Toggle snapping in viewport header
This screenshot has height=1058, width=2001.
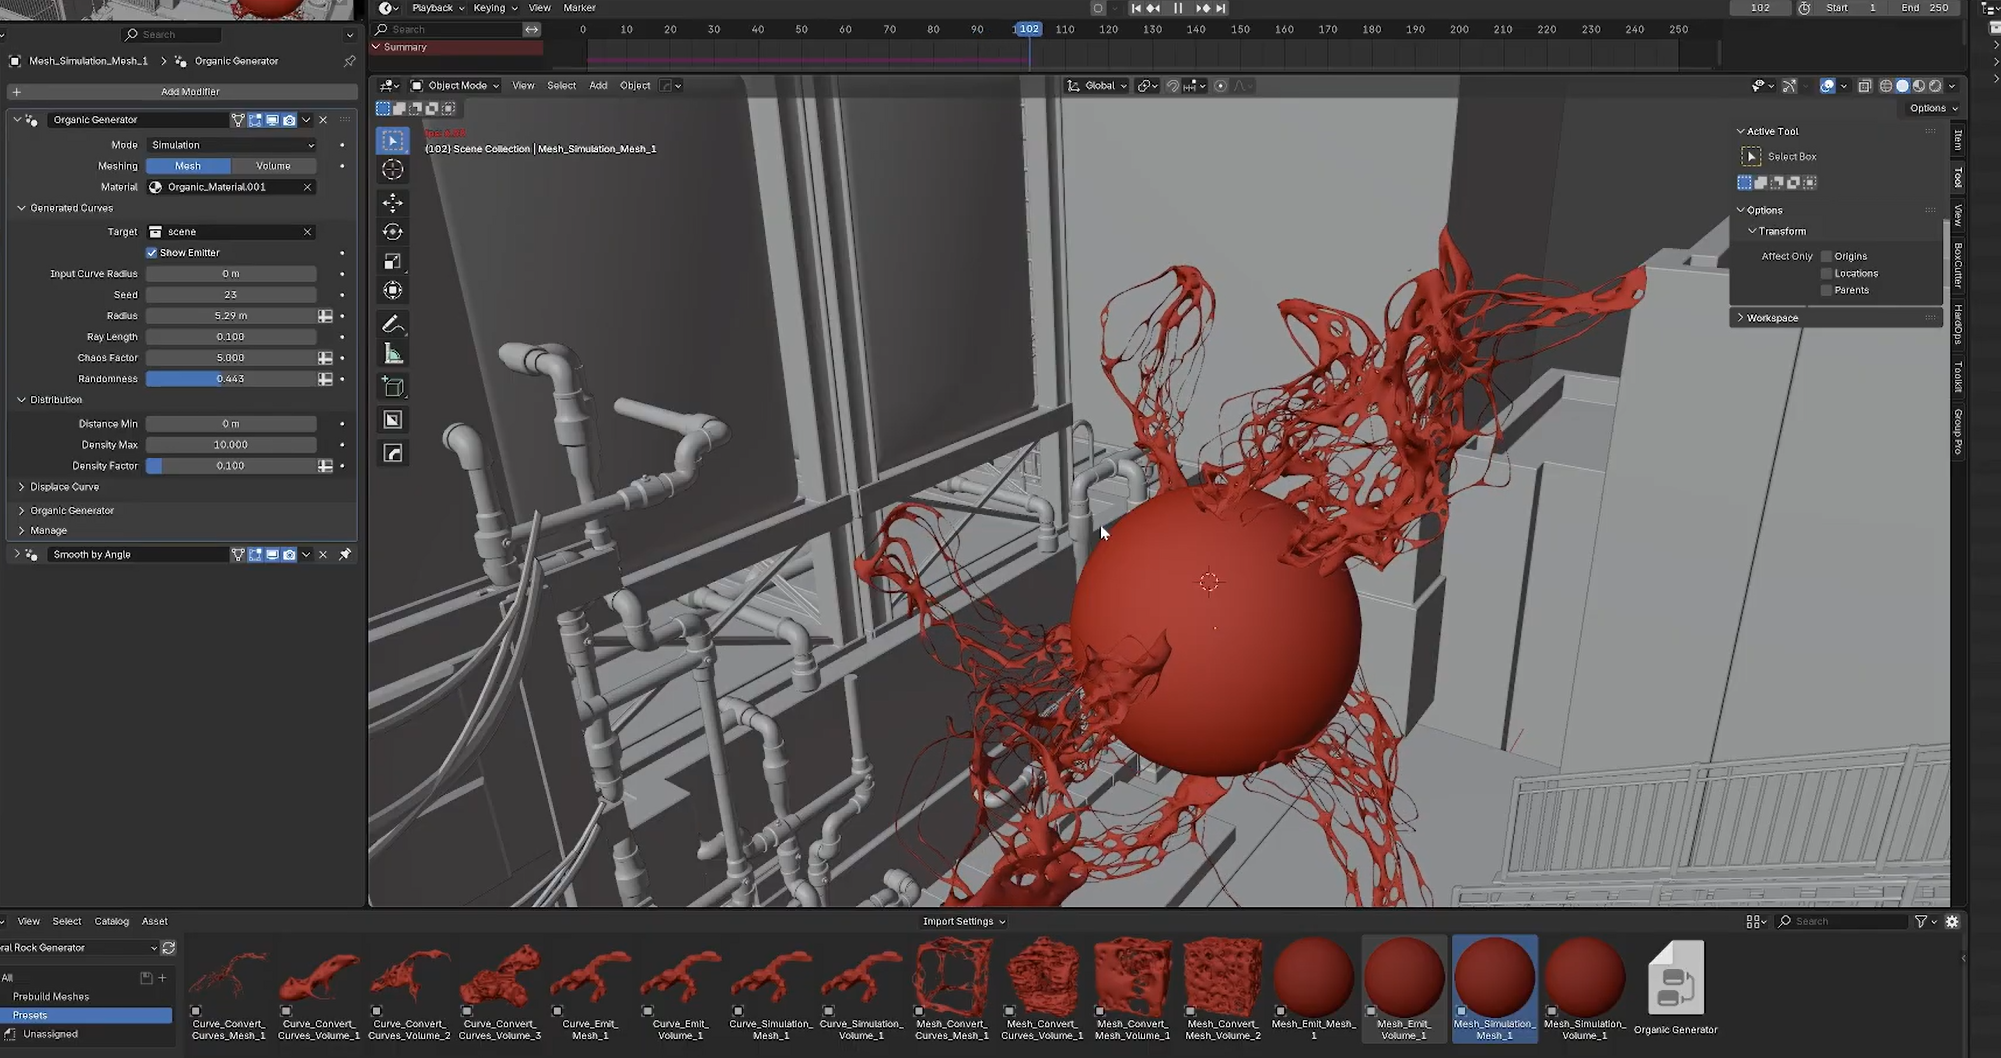click(x=1172, y=86)
